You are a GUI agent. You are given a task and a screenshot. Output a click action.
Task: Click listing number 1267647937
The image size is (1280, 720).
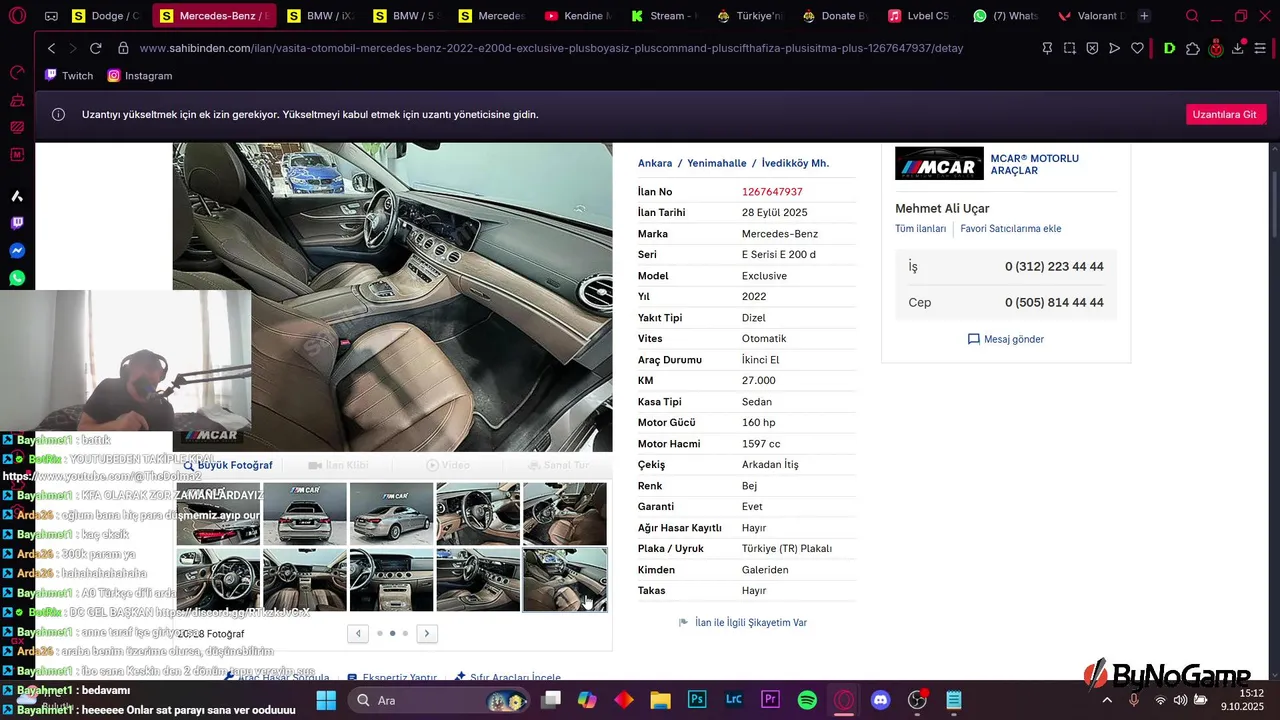pos(772,192)
